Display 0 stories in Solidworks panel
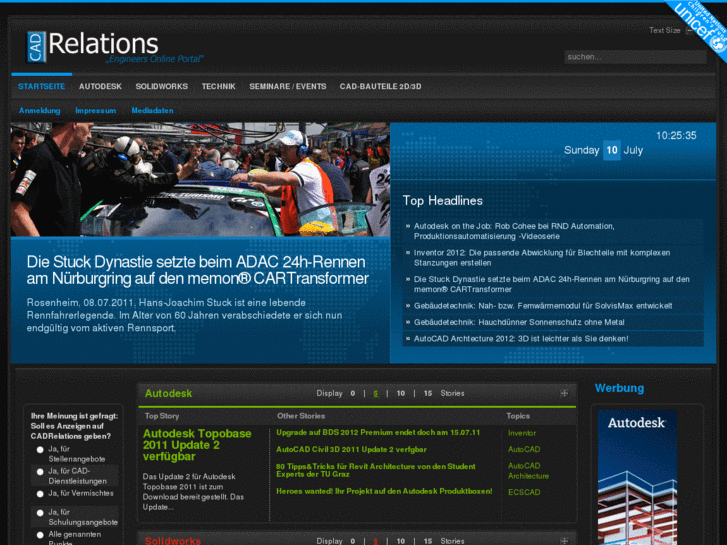727x545 pixels. point(352,541)
